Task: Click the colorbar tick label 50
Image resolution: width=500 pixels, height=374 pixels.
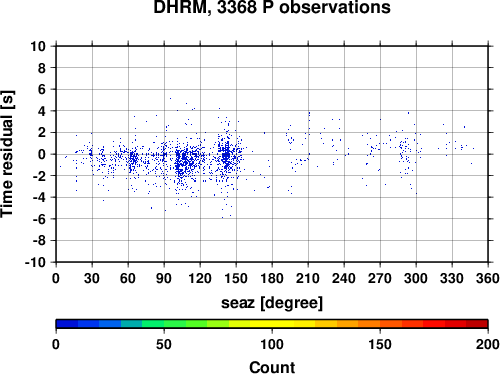Action: coord(164,344)
